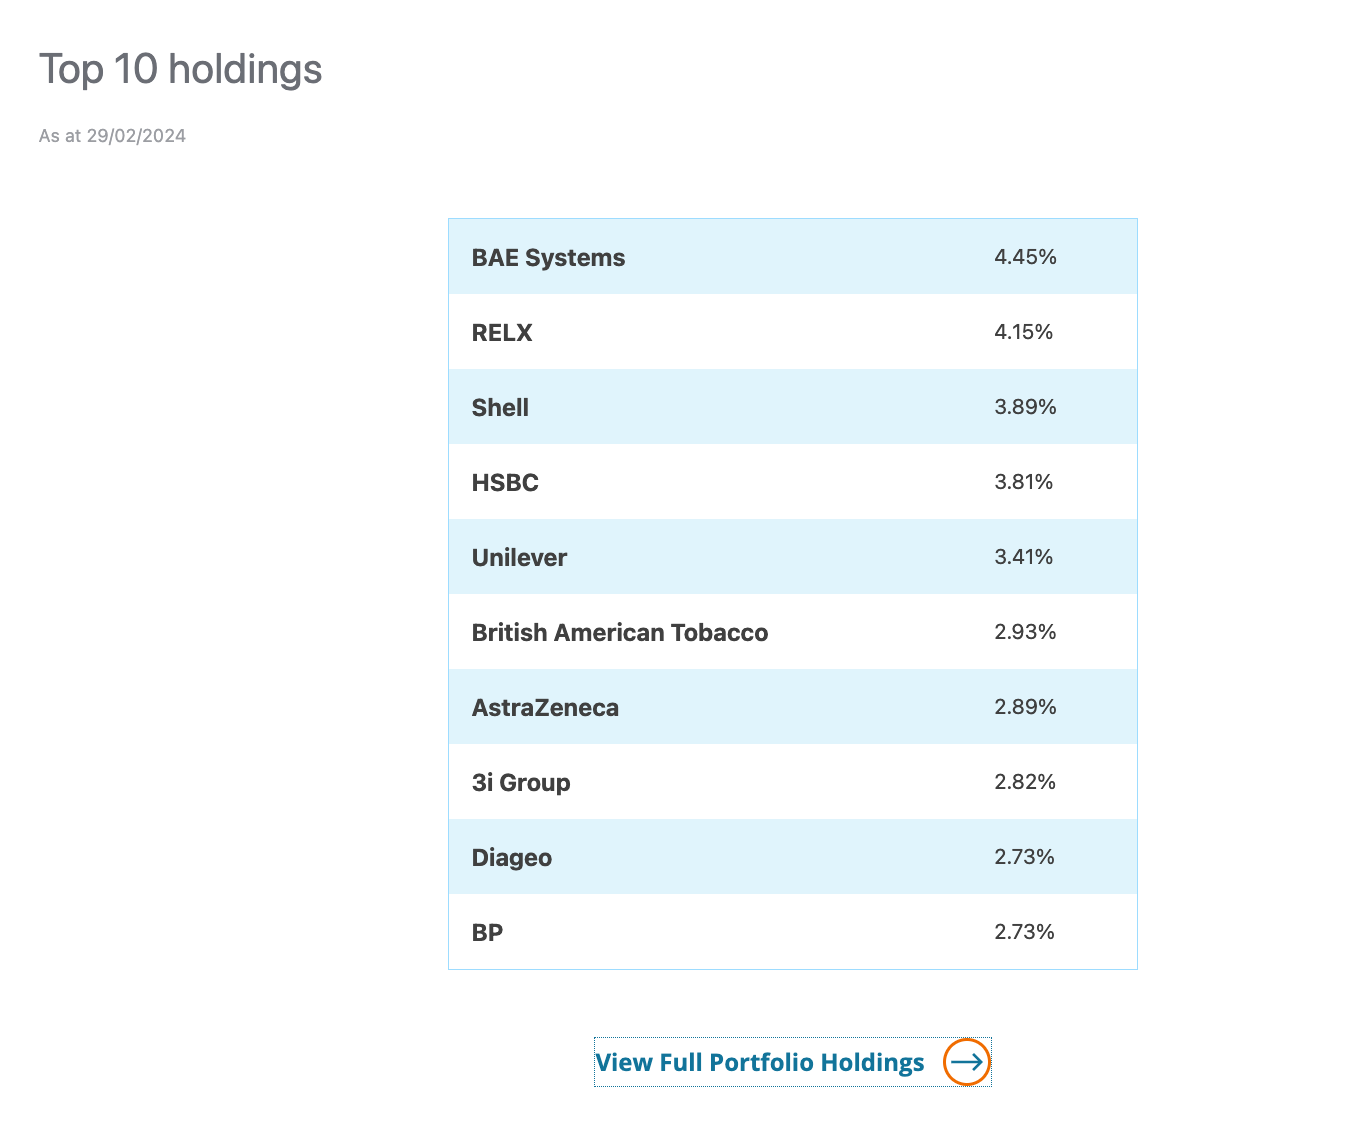Click Shell 3.89% percentage figure

1025,407
